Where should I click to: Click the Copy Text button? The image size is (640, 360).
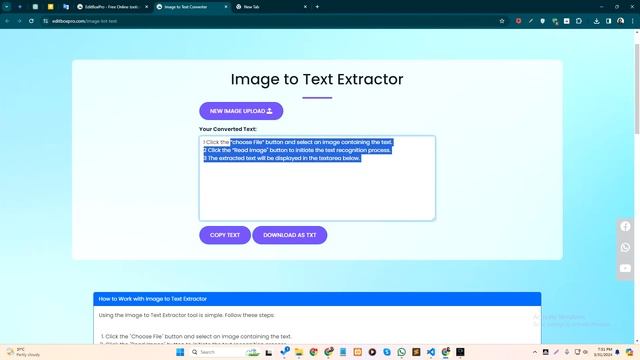tap(225, 235)
